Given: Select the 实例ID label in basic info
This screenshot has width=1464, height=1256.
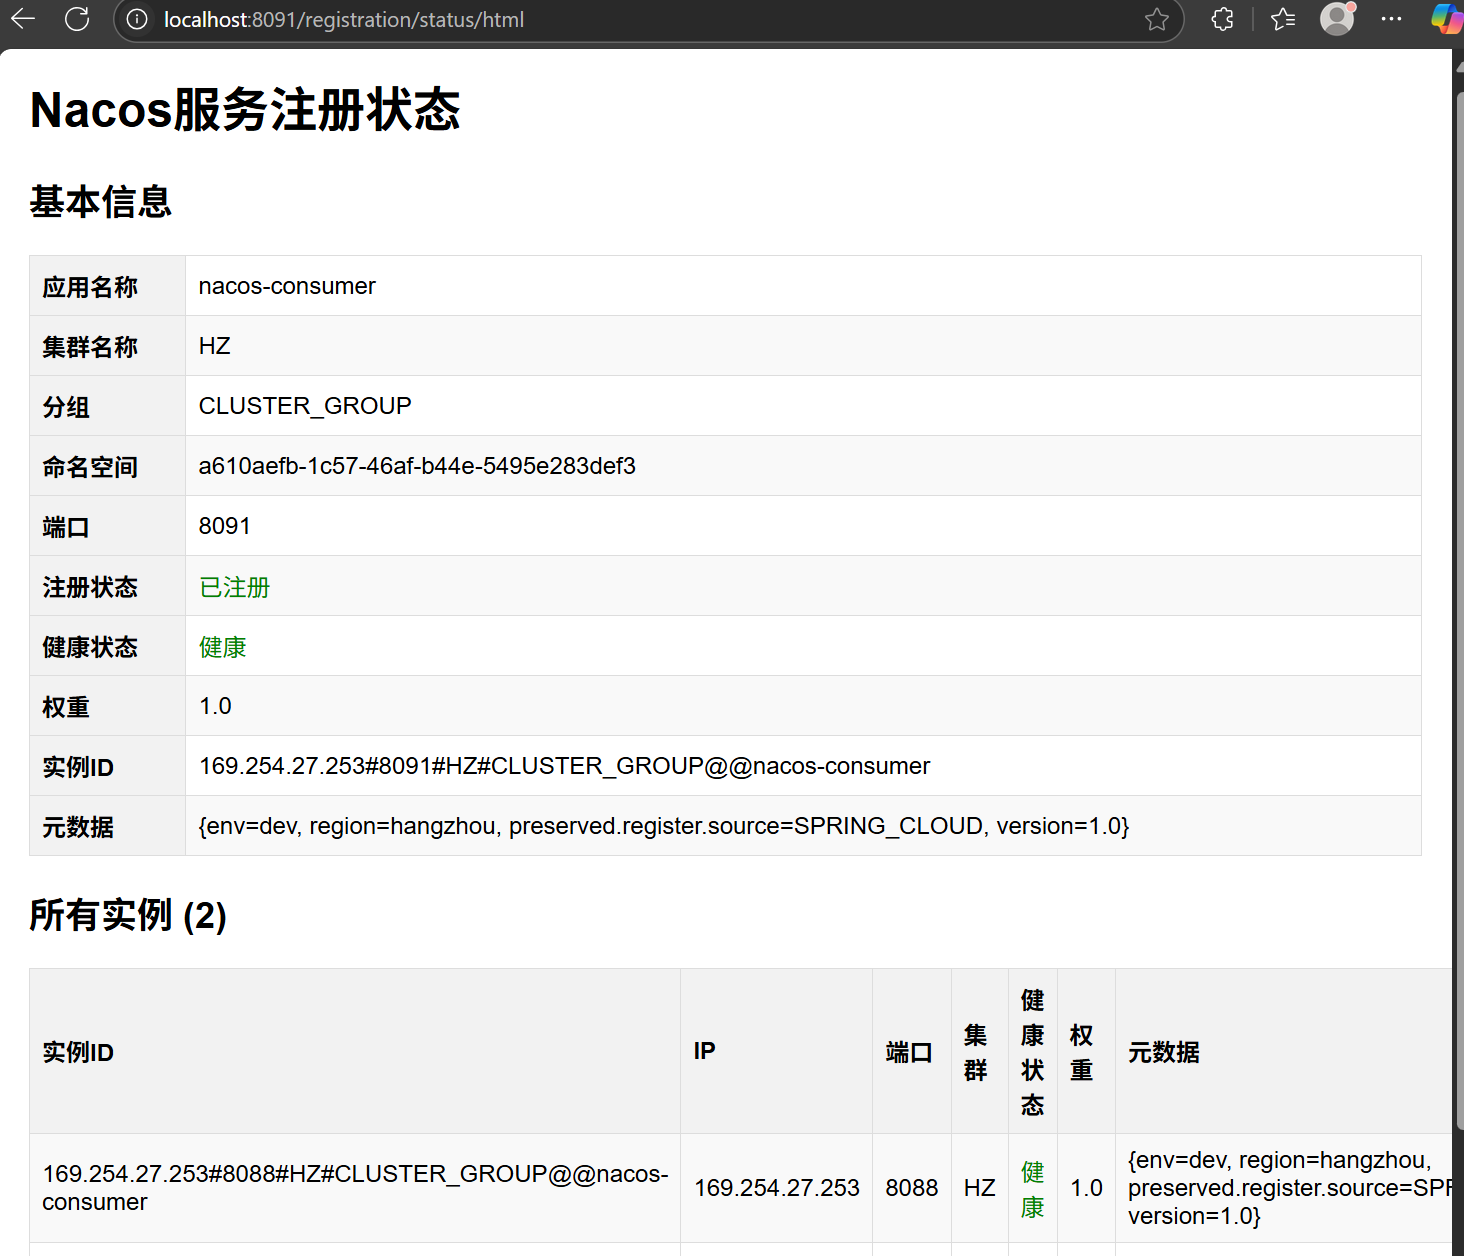Looking at the screenshot, I should (108, 766).
